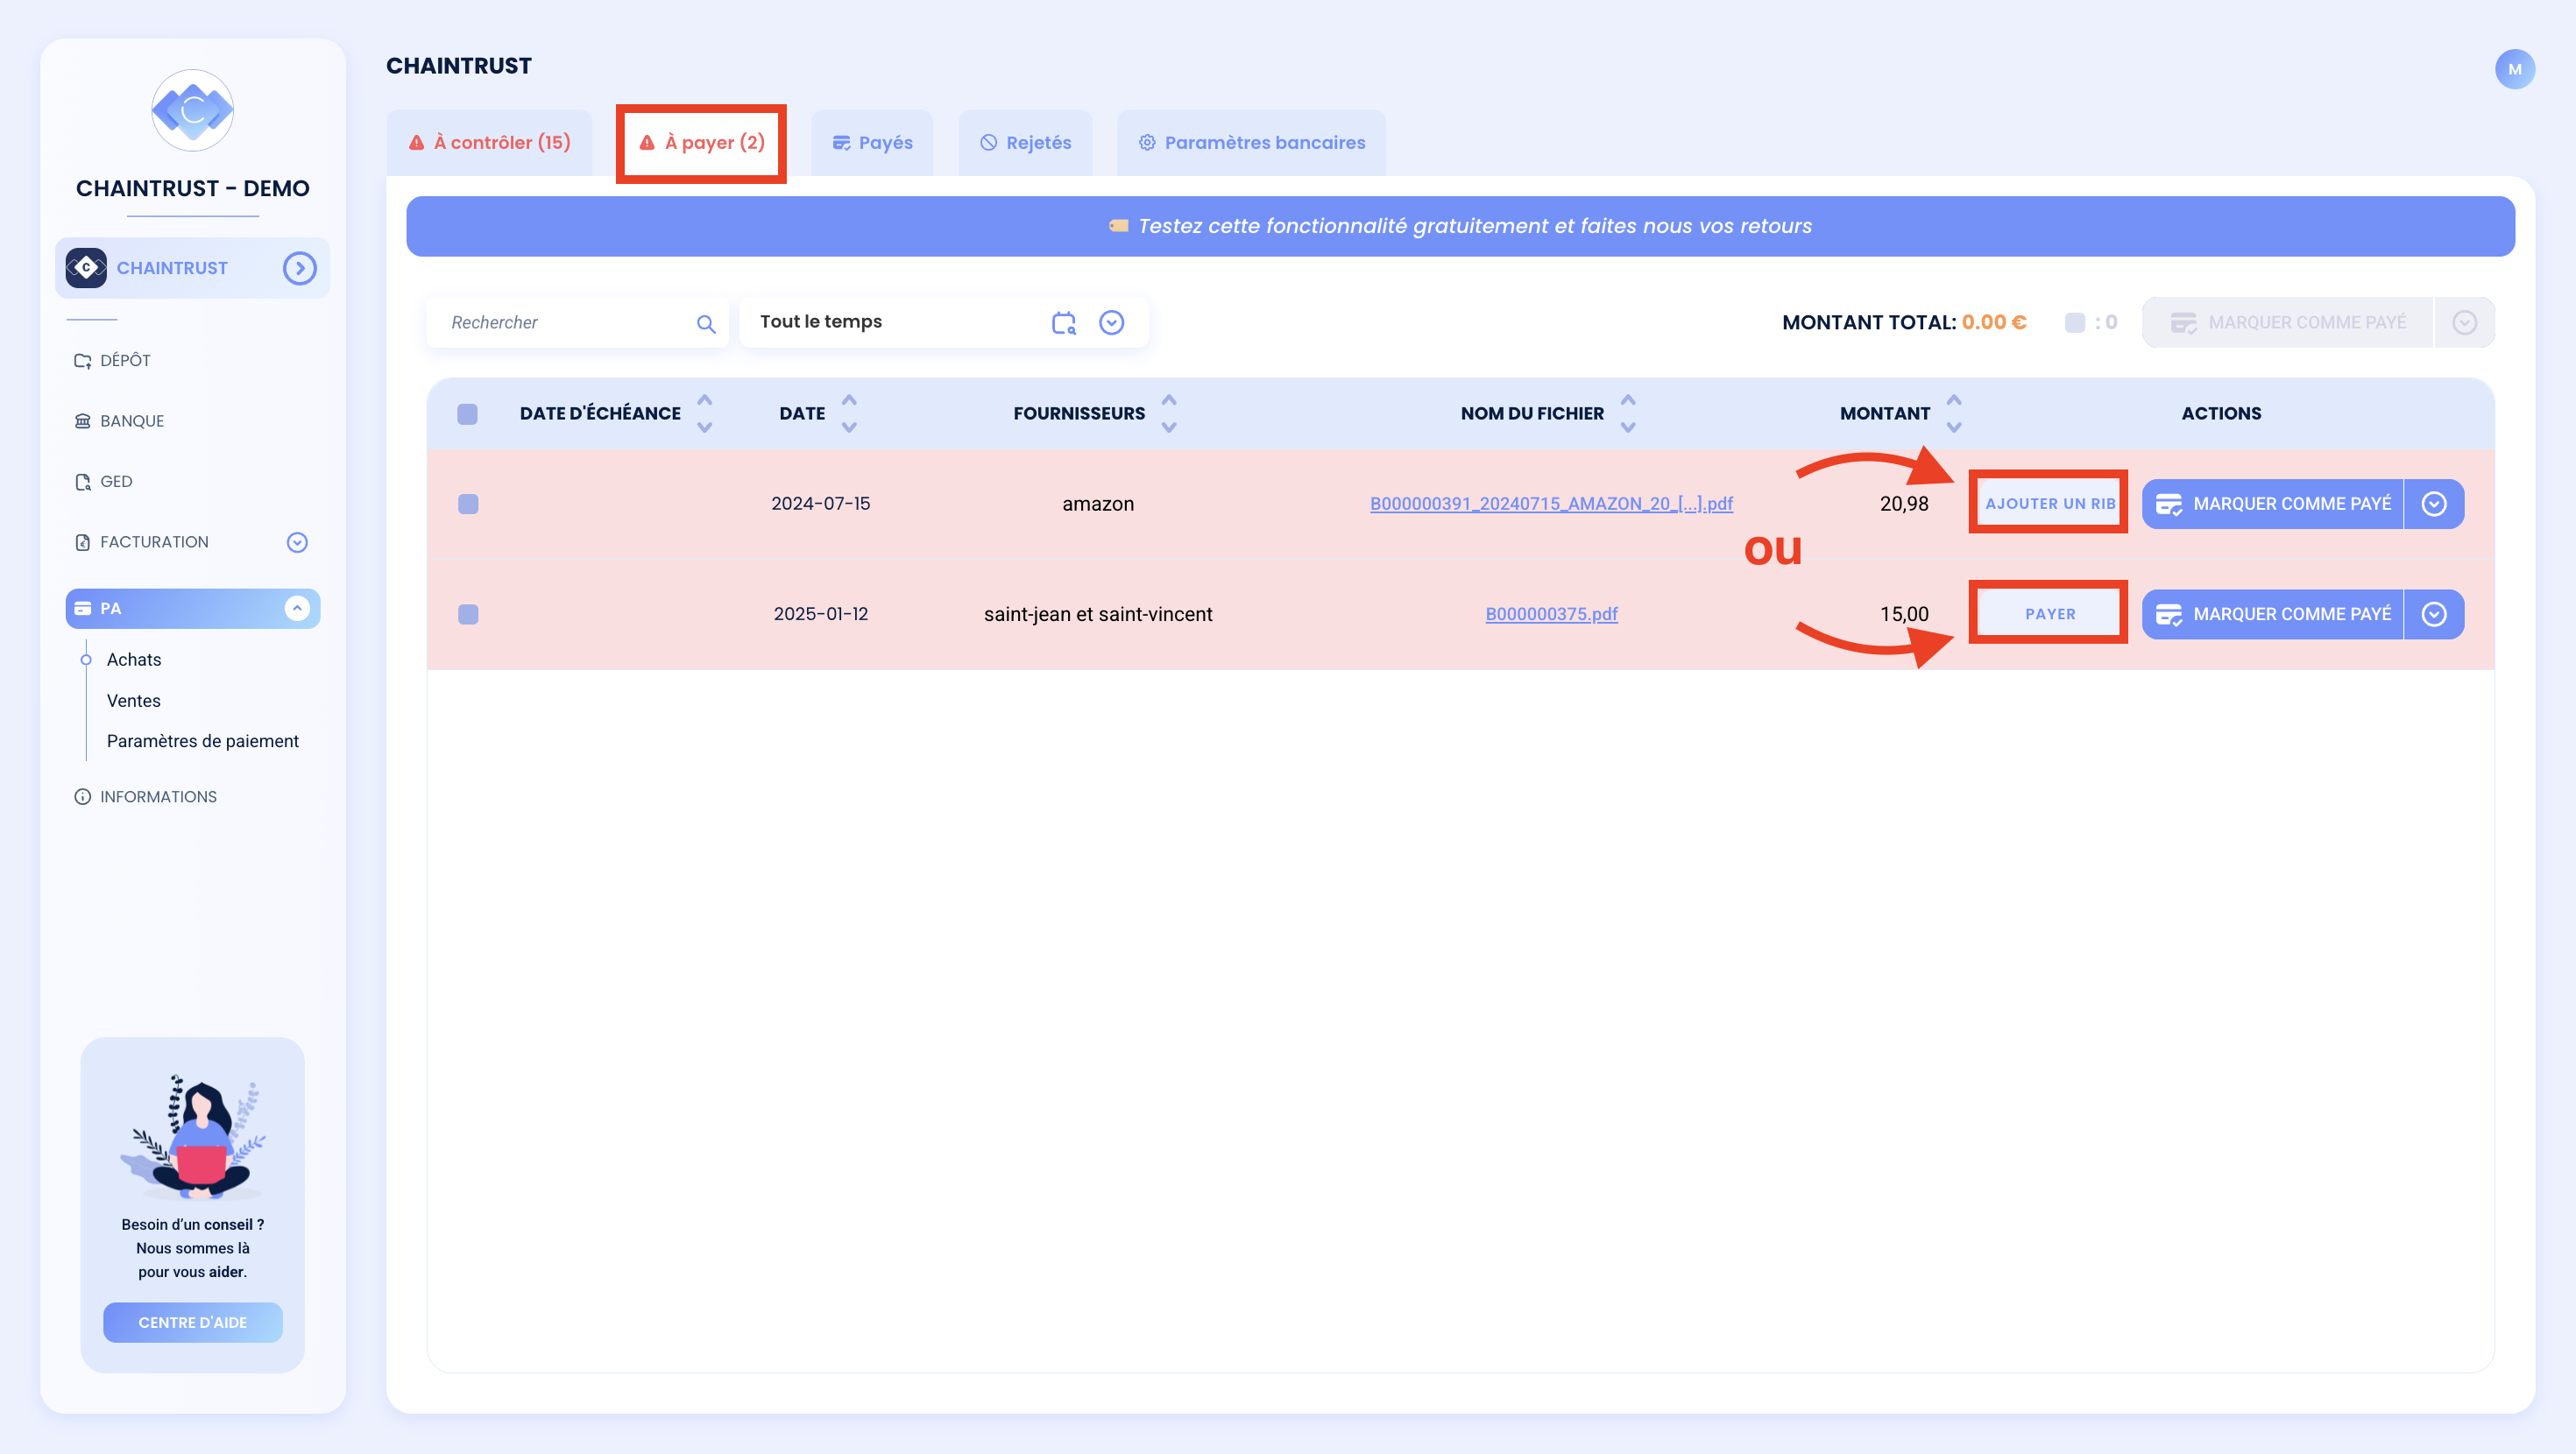Image resolution: width=2576 pixels, height=1454 pixels.
Task: Click the Rechercher search field
Action: coord(577,322)
